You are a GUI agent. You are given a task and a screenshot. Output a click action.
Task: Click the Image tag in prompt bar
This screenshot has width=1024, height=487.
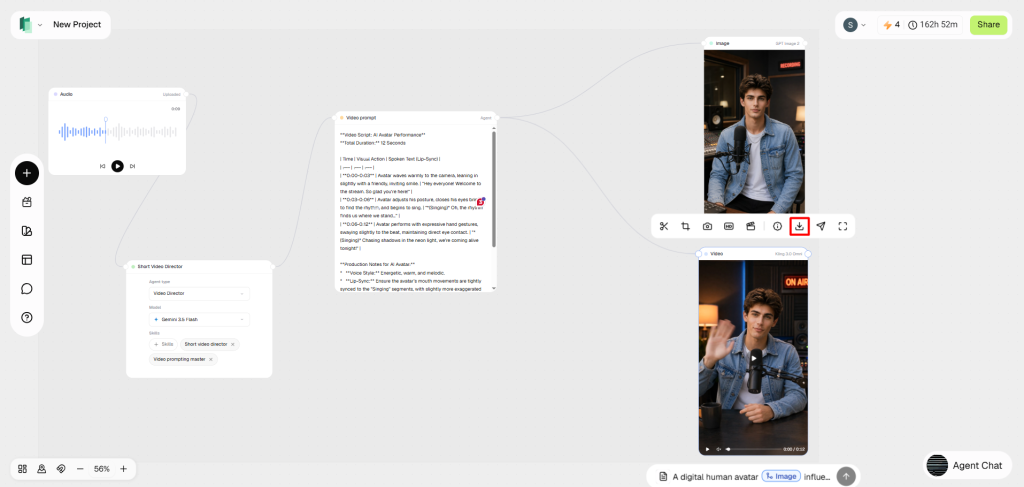[x=780, y=477]
